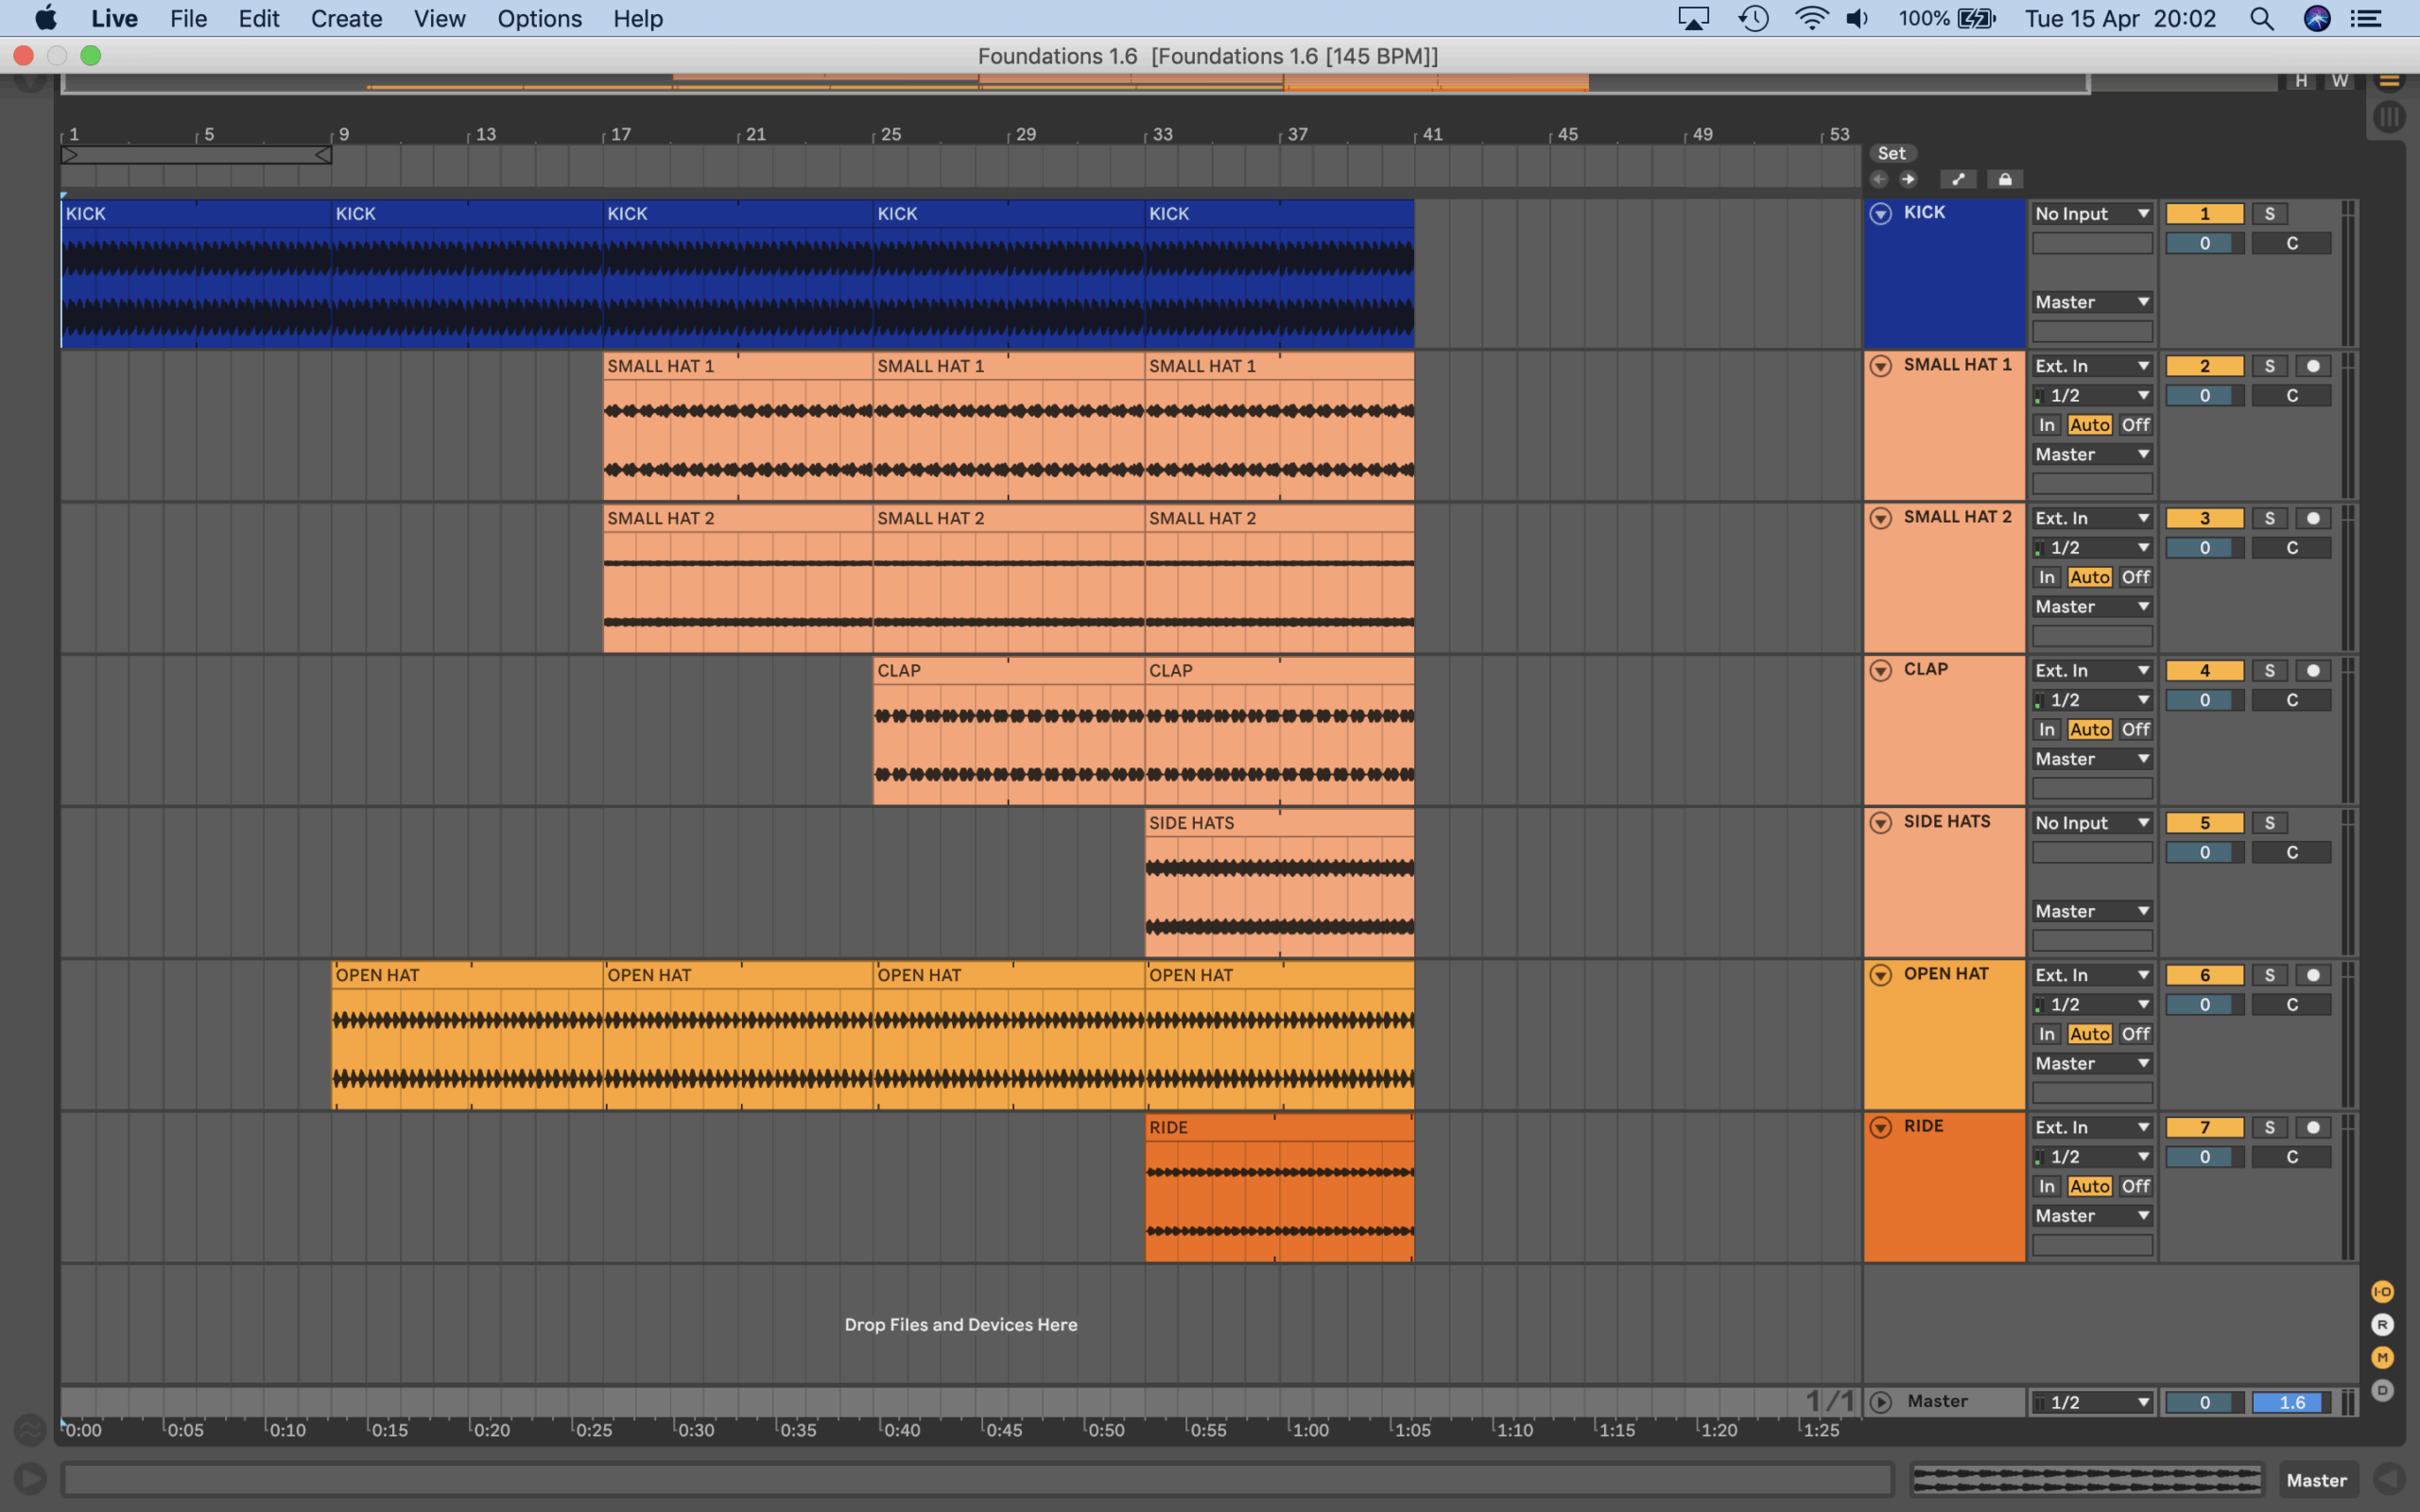This screenshot has height=1512, width=2420.
Task: Set SMALL HAT 2 monitoring to Off
Action: coord(2135,578)
